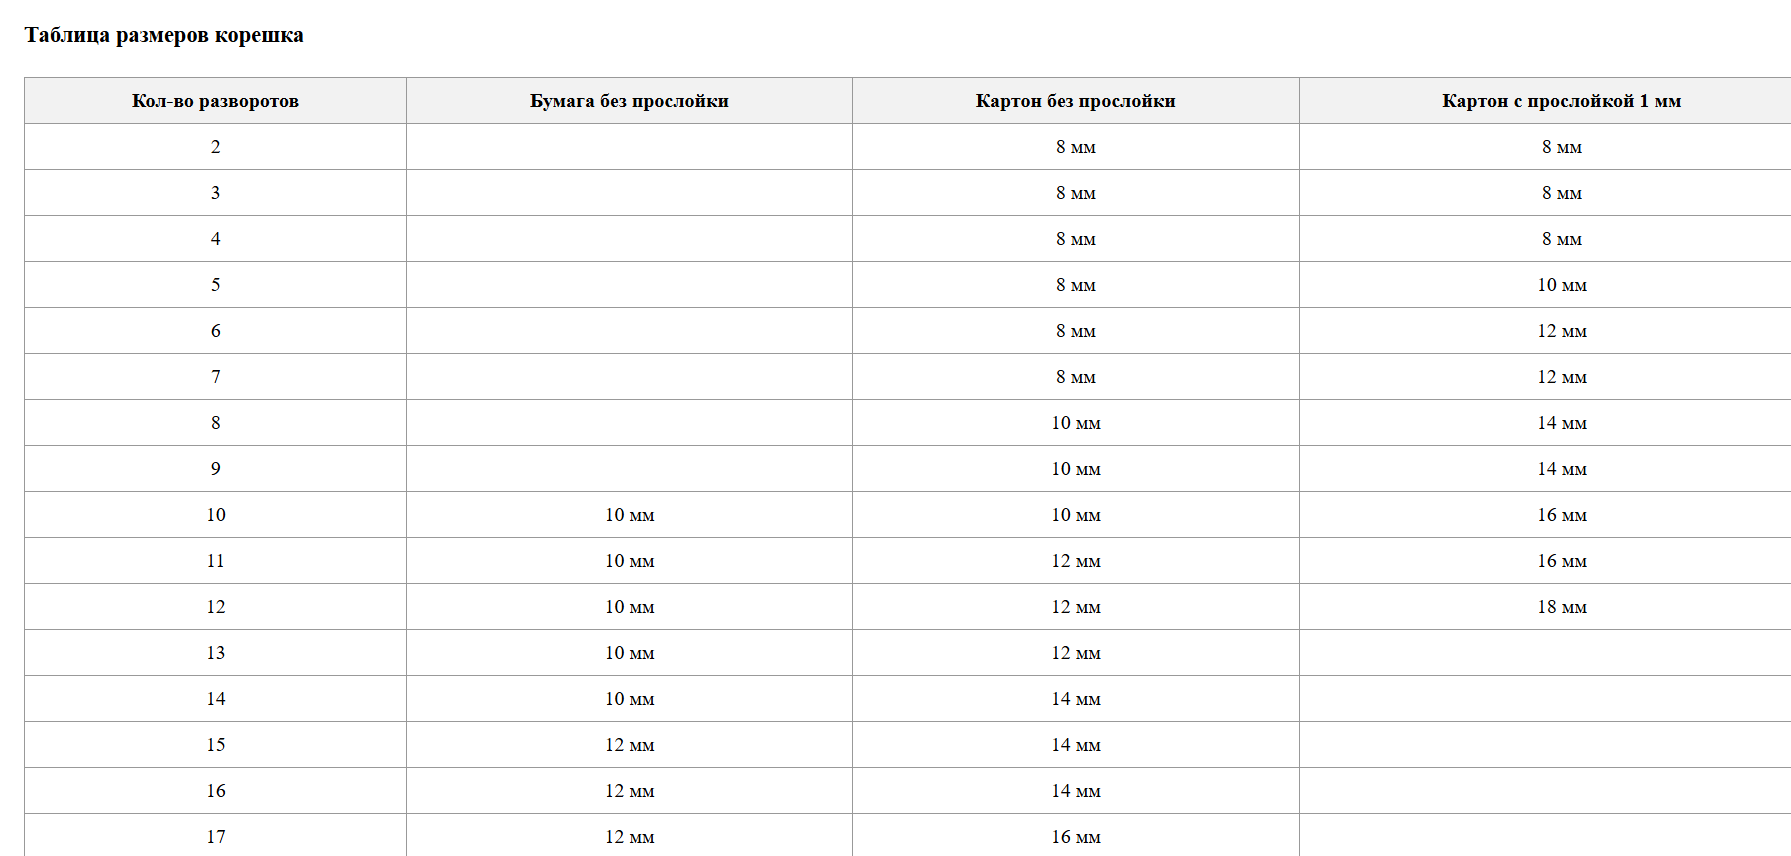Select the row number 9 cell
The width and height of the screenshot is (1791, 856).
coord(215,469)
